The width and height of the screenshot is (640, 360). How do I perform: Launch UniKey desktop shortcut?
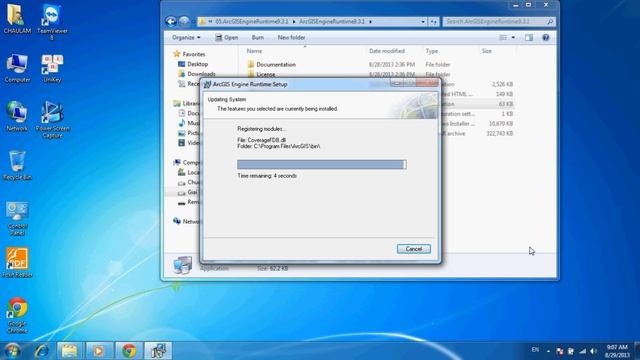coord(52,68)
